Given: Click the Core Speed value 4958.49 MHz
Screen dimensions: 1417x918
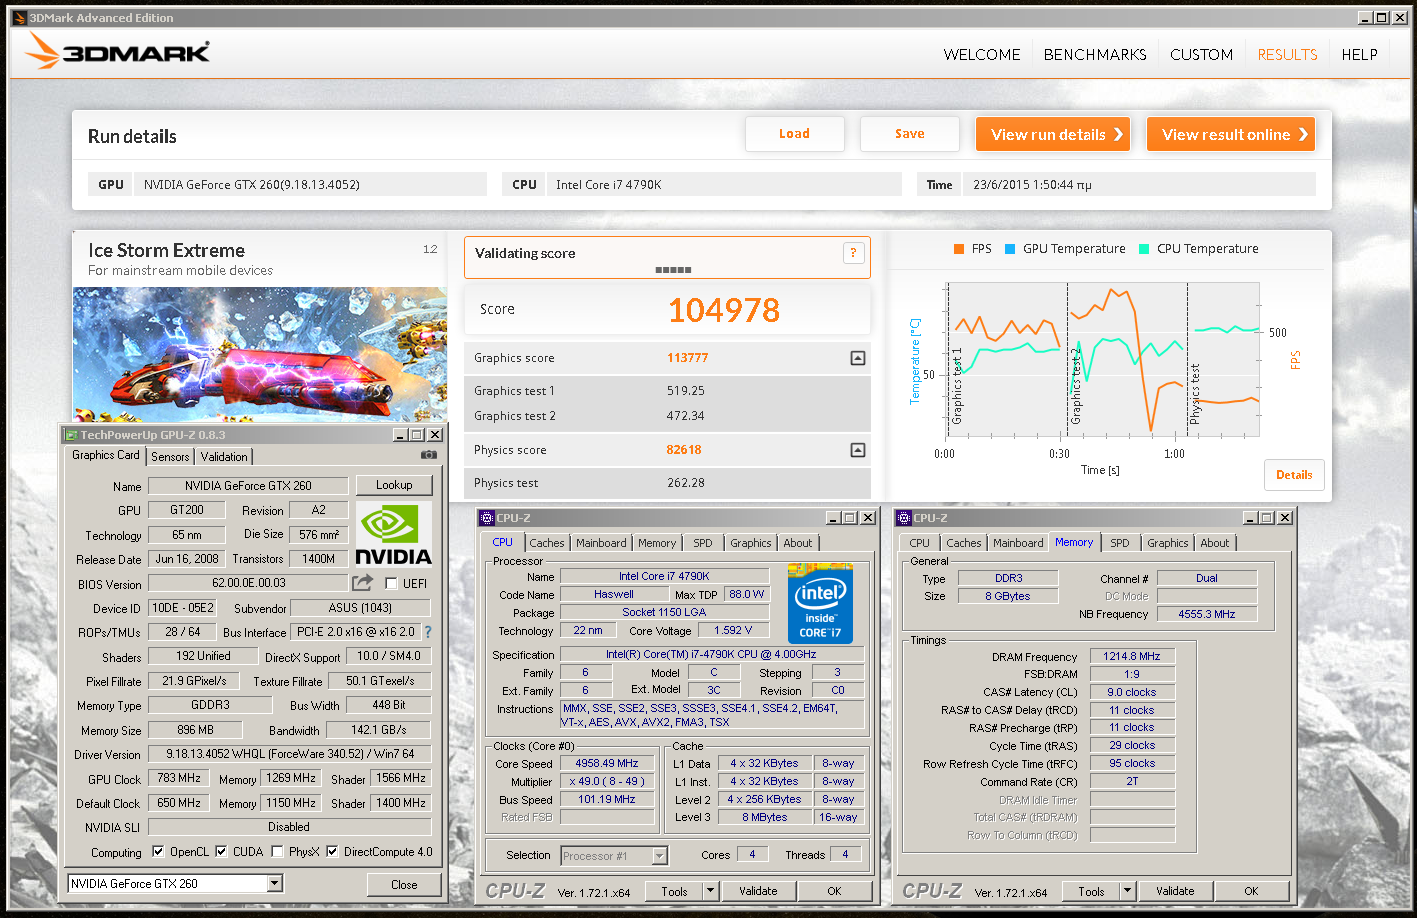Looking at the screenshot, I should click(607, 764).
